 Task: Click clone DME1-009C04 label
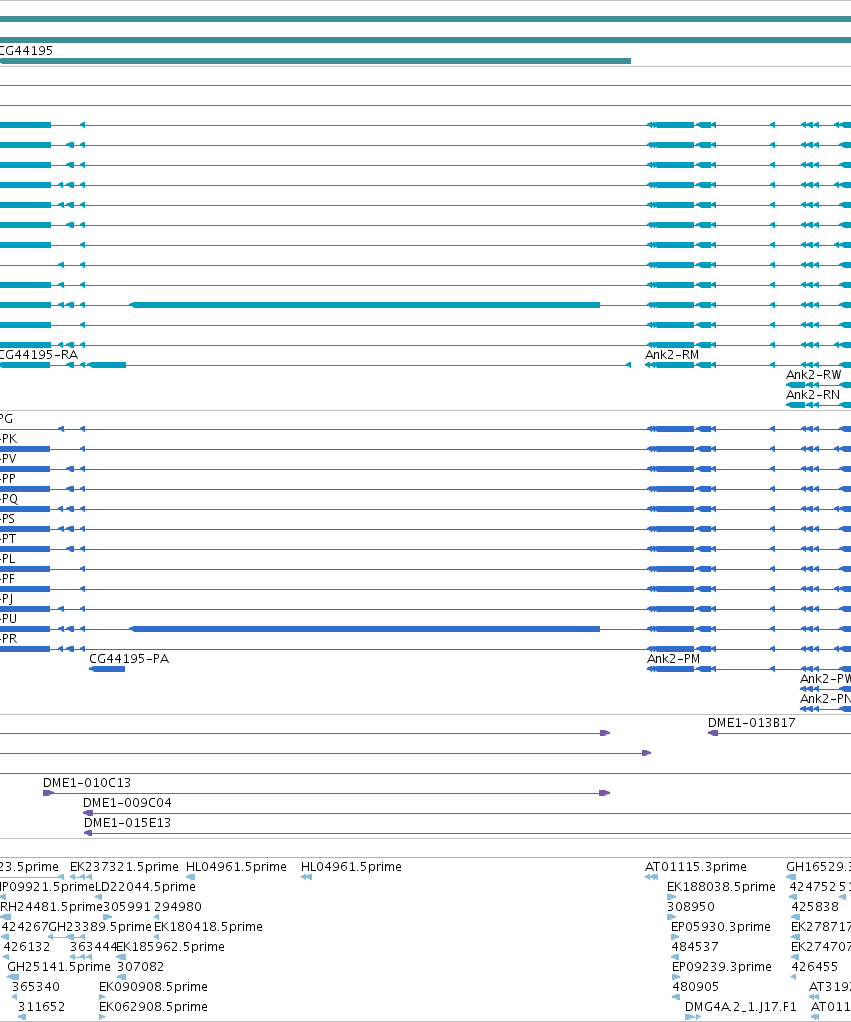(x=127, y=802)
